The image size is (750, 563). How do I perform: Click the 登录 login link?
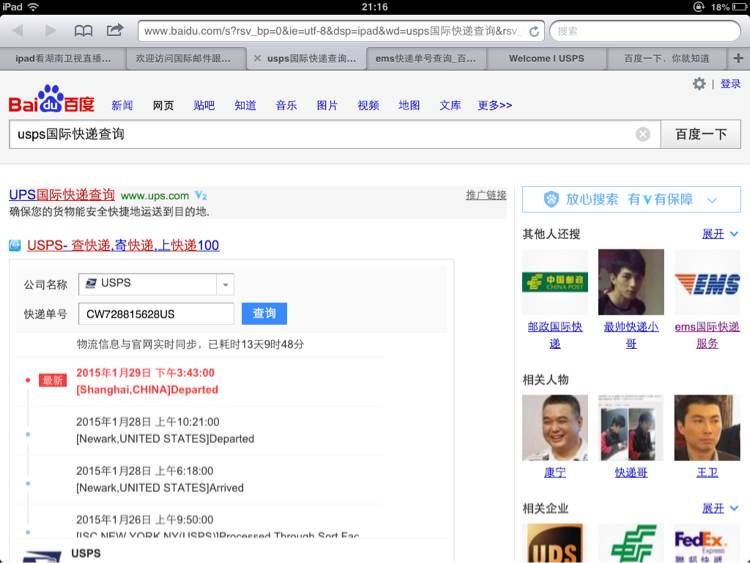730,84
